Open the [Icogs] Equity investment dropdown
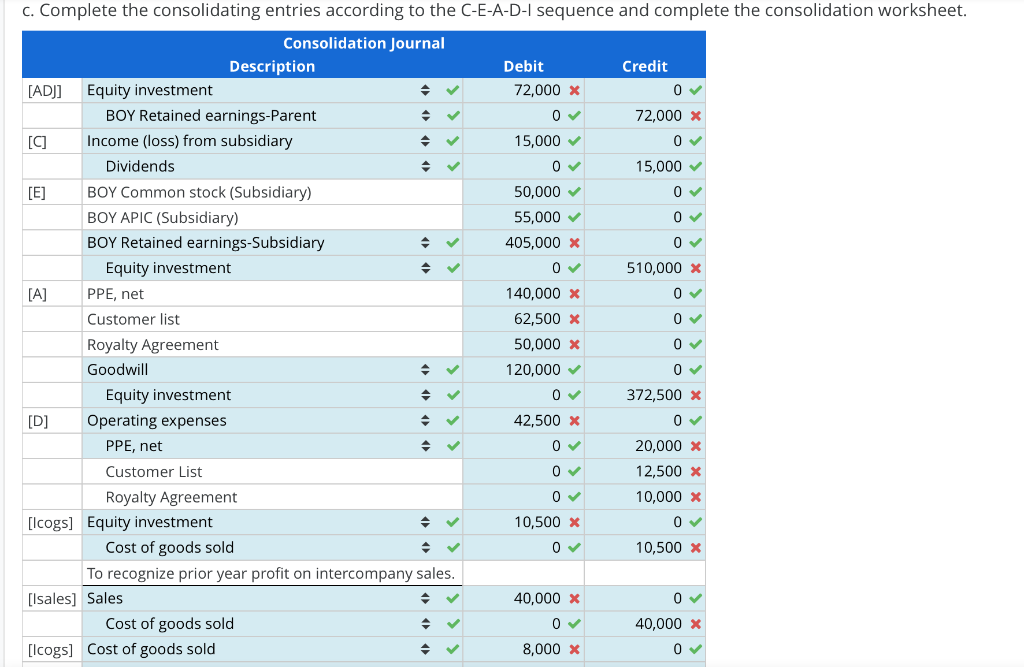The image size is (1024, 667). click(272, 522)
